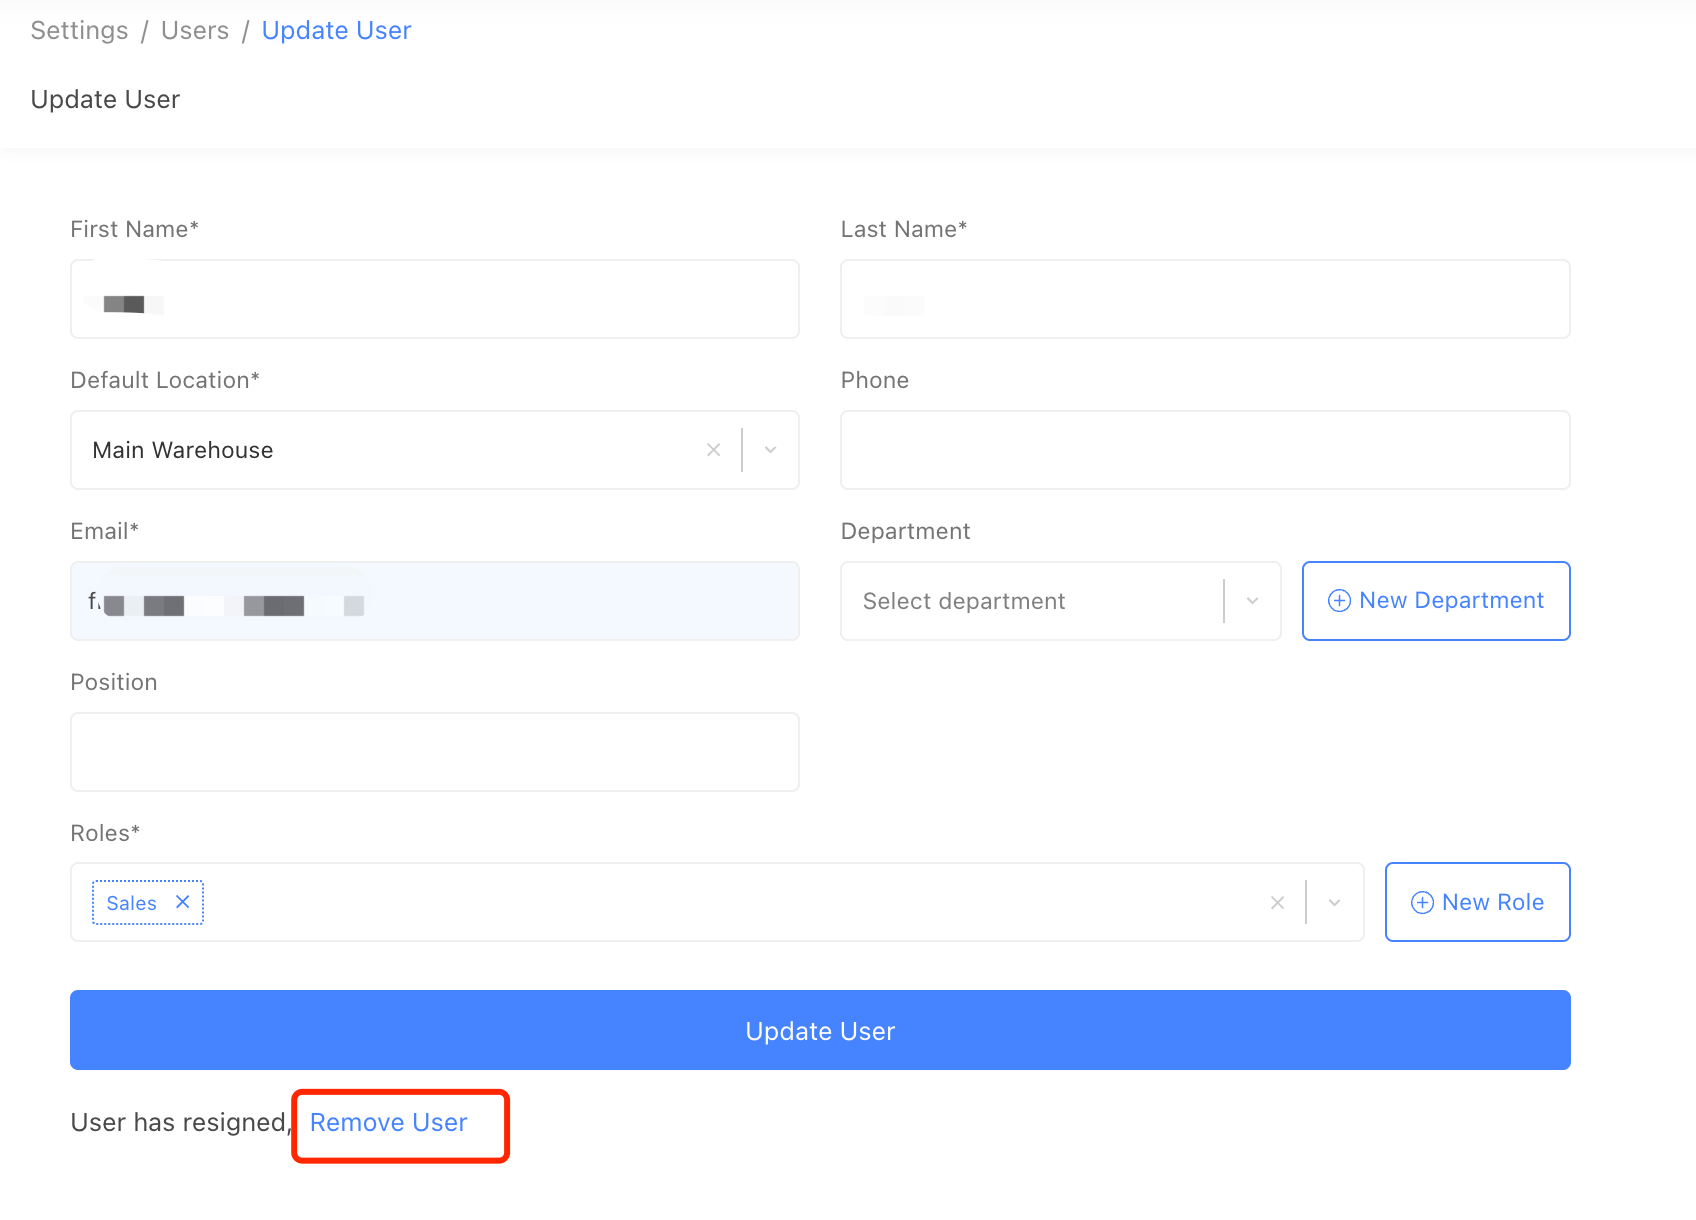Focus the Last Name field
The height and width of the screenshot is (1220, 1696).
(1204, 299)
